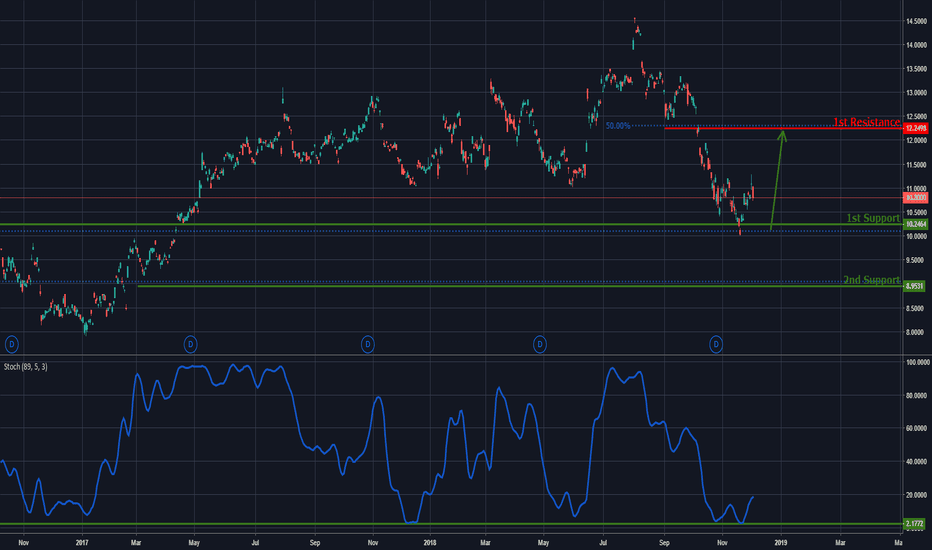Select the green 2nd Support label
Image resolution: width=932 pixels, height=550 pixels.
pos(871,279)
